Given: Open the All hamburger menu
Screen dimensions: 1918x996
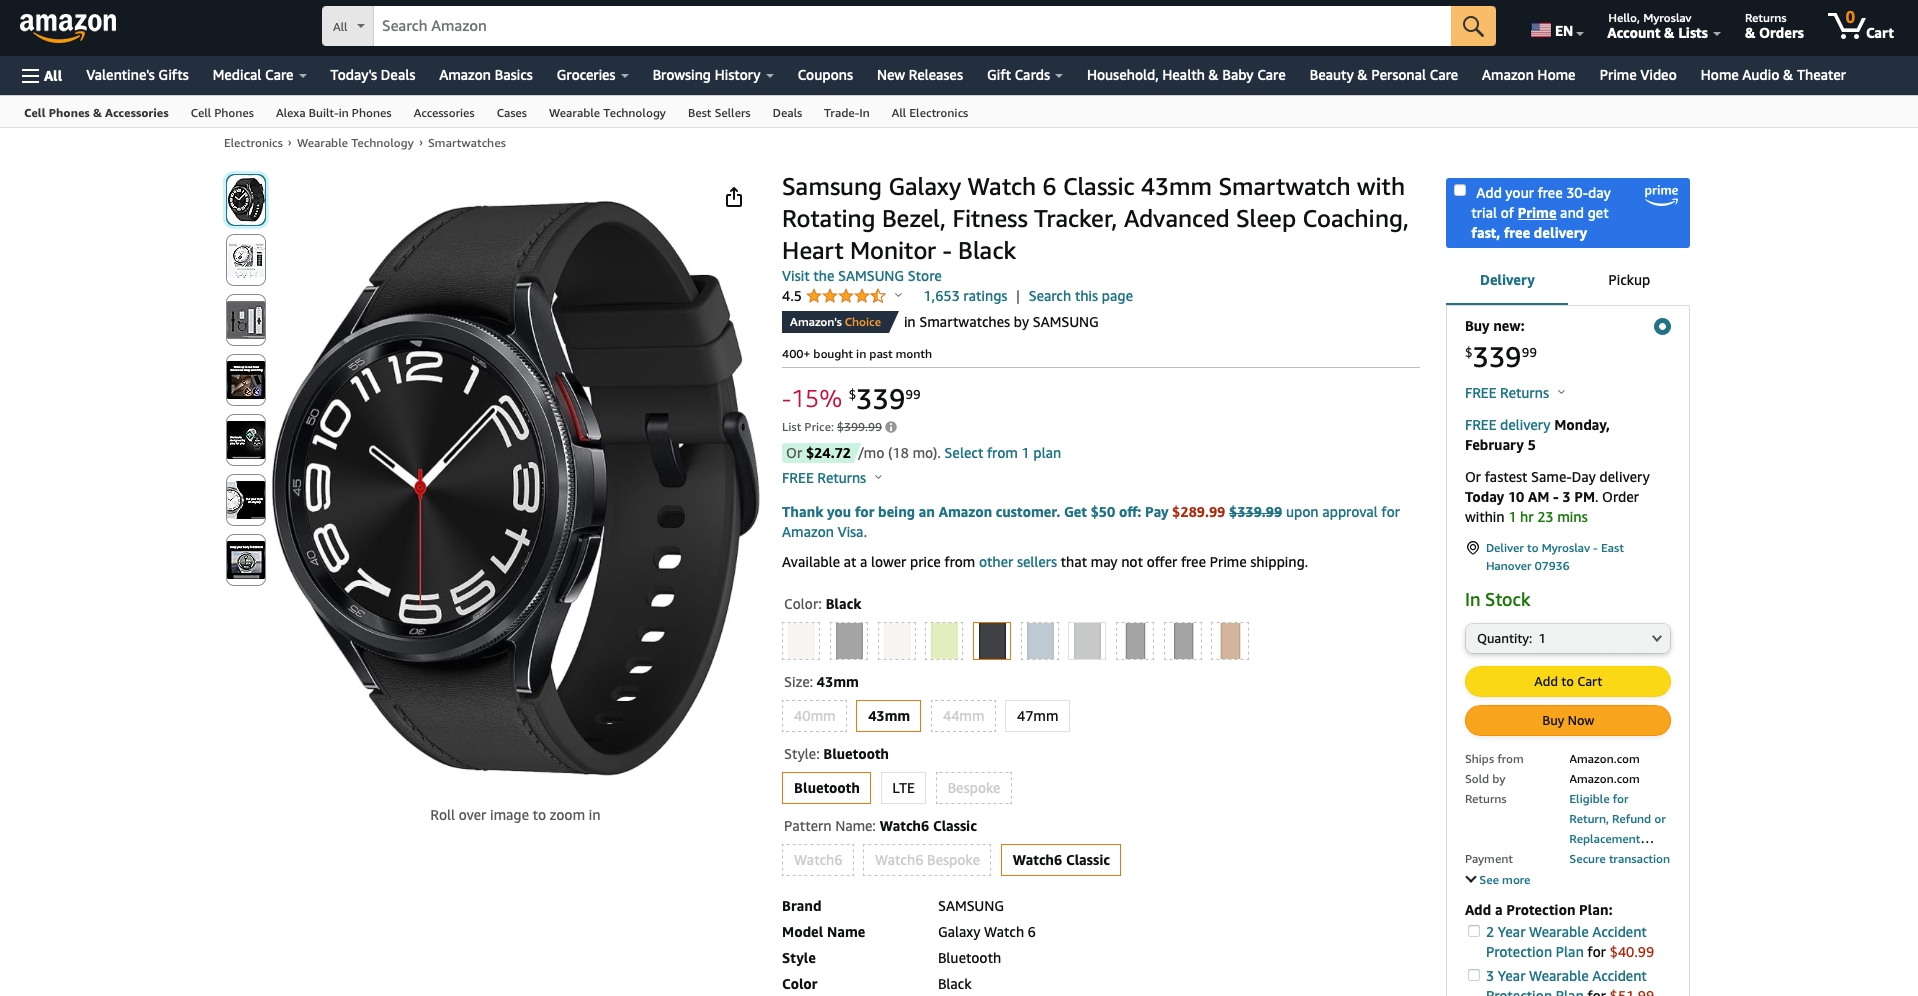Looking at the screenshot, I should click(x=42, y=75).
